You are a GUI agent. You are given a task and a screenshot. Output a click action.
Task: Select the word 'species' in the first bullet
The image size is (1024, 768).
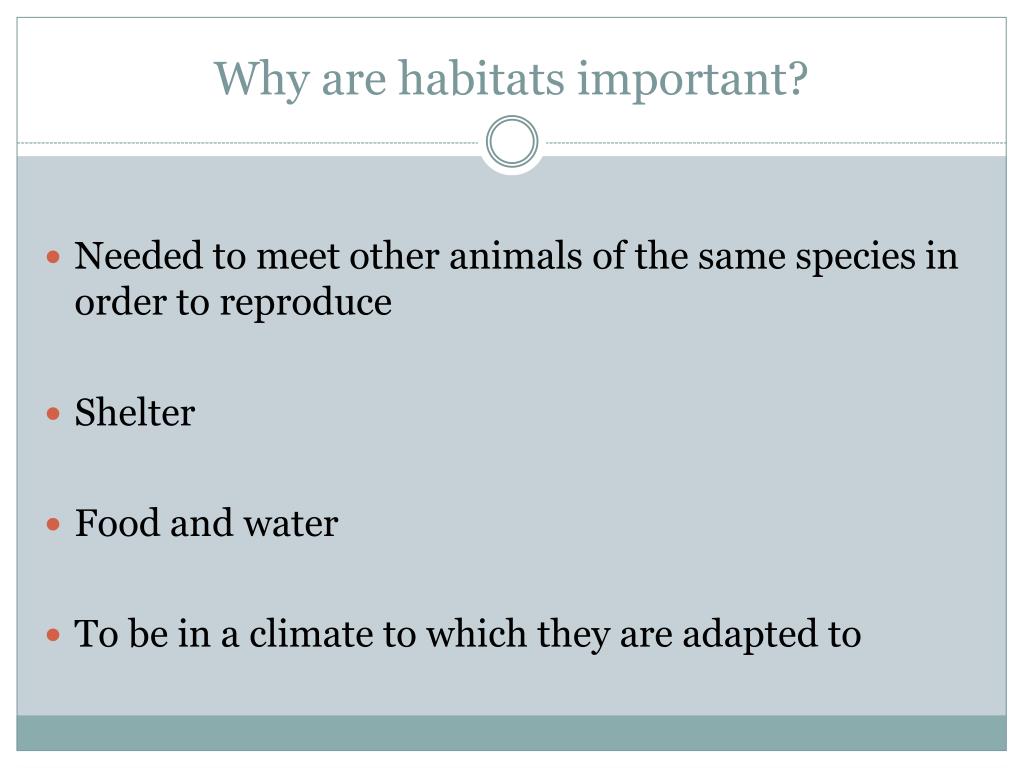(x=856, y=257)
